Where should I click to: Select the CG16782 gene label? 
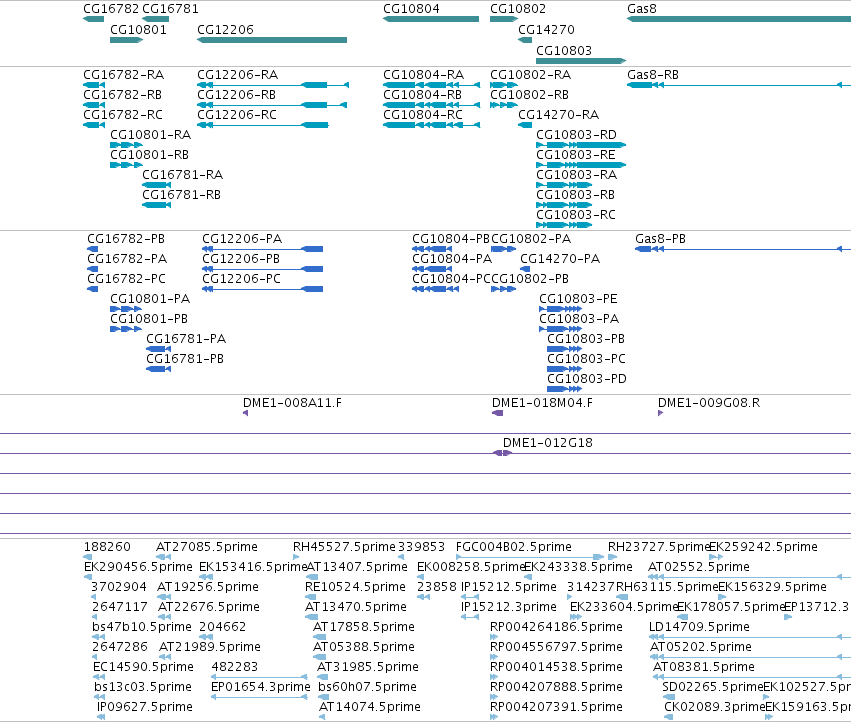click(111, 9)
